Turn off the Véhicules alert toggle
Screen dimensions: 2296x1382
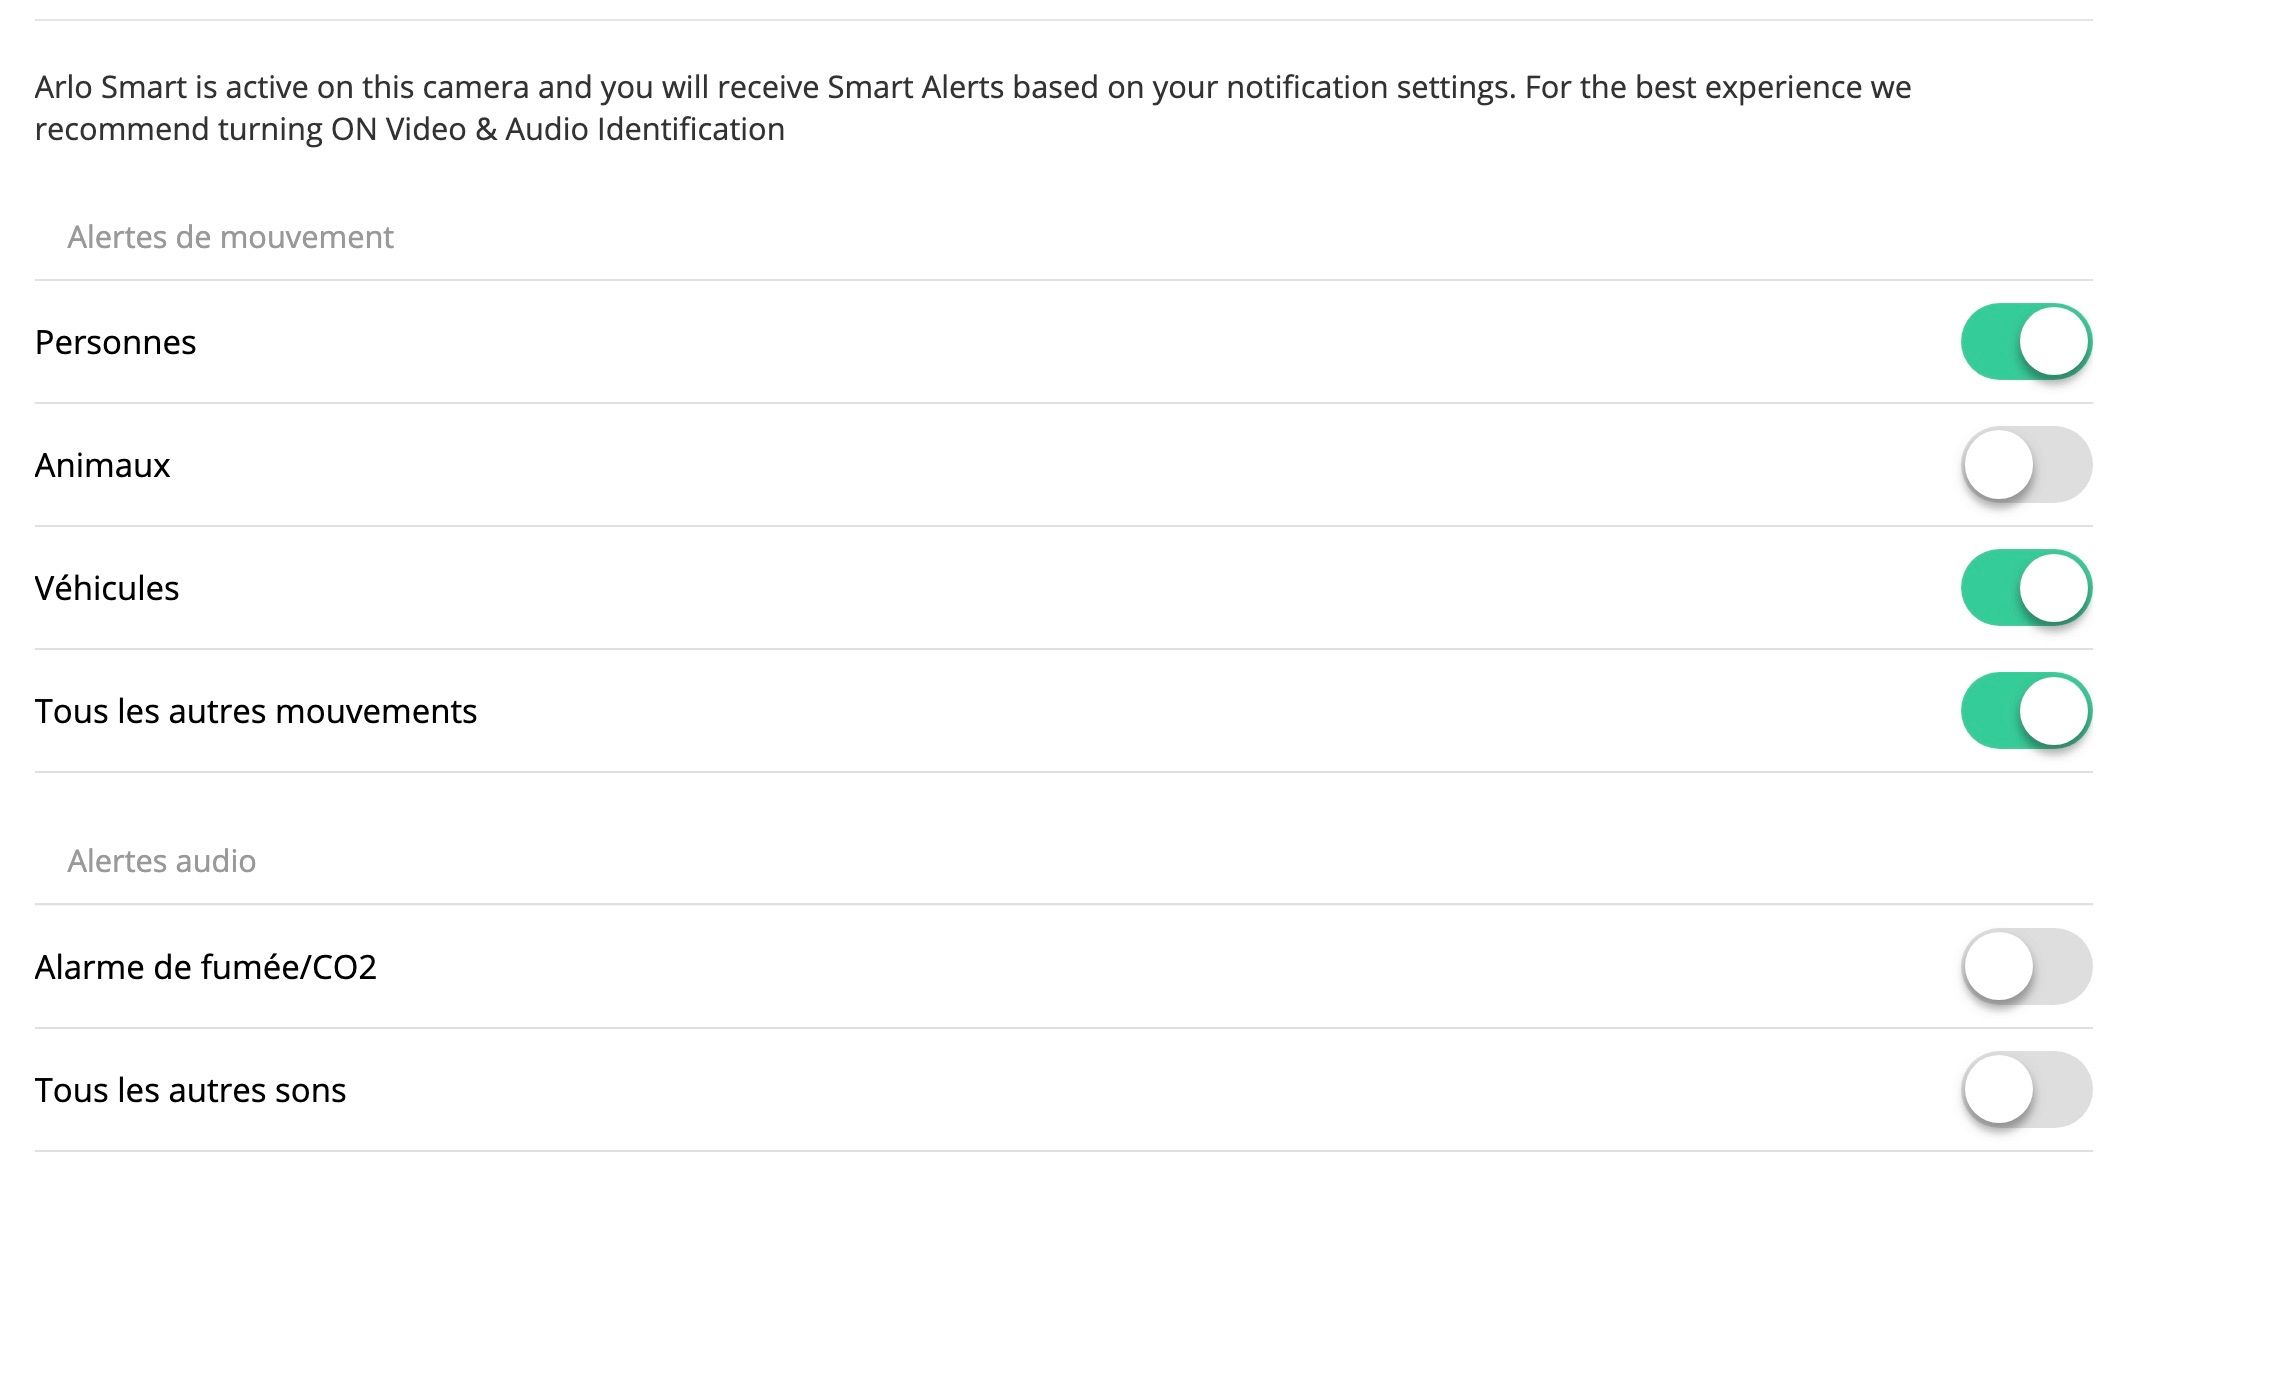pos(2026,588)
